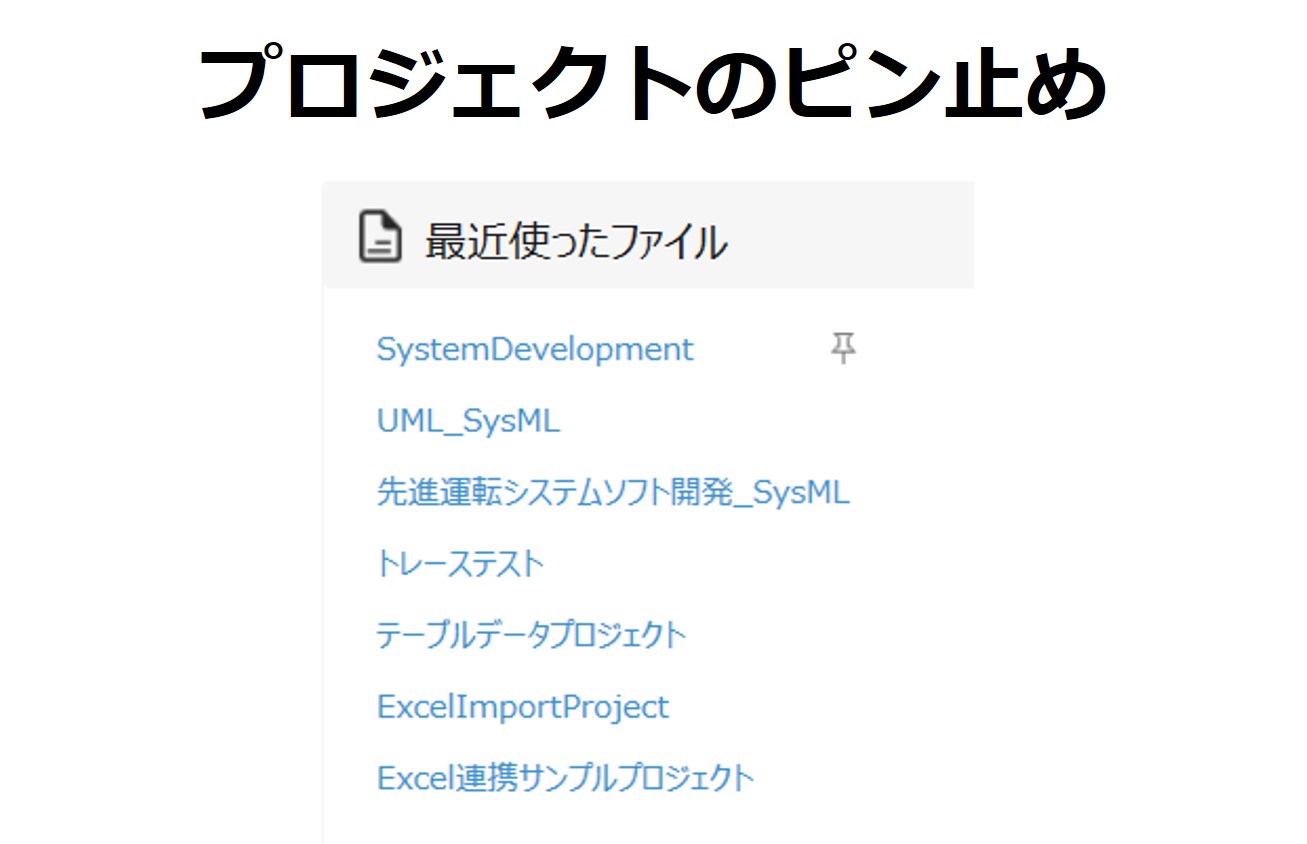Viewport: 1307px width, 844px height.
Task: Open the Excel連携サンプルプロジェクト link
Action: (565, 778)
